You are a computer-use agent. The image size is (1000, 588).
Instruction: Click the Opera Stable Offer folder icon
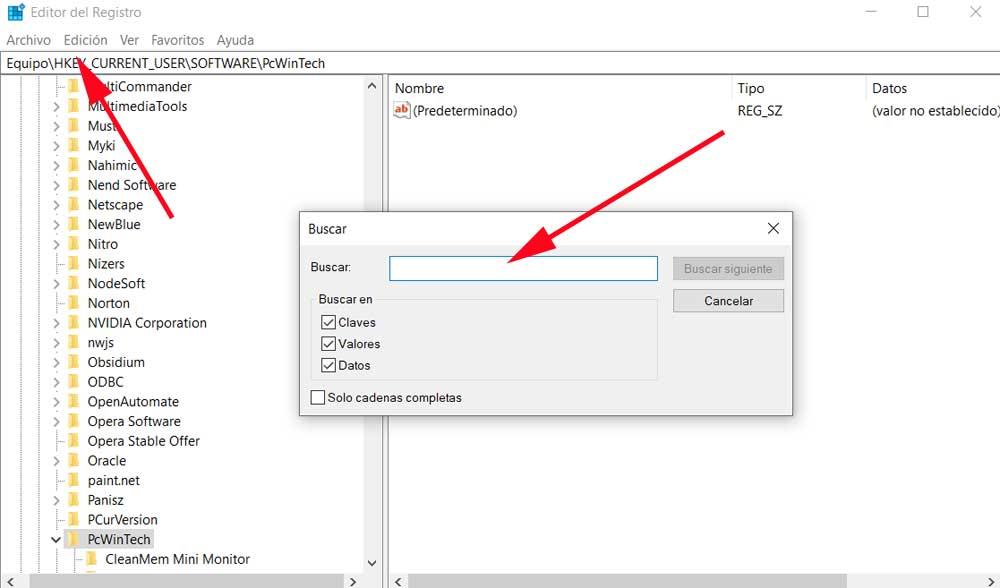[74, 441]
